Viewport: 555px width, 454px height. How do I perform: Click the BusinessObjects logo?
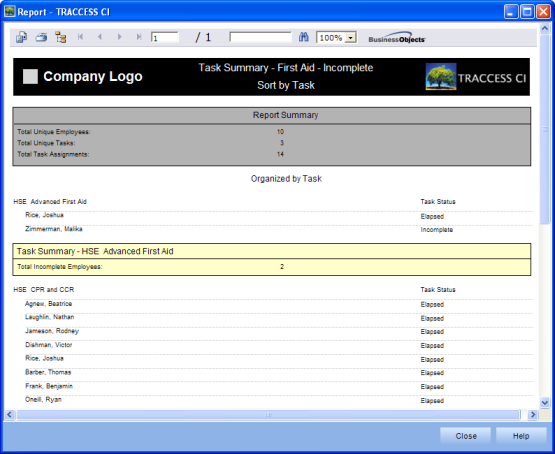point(397,38)
